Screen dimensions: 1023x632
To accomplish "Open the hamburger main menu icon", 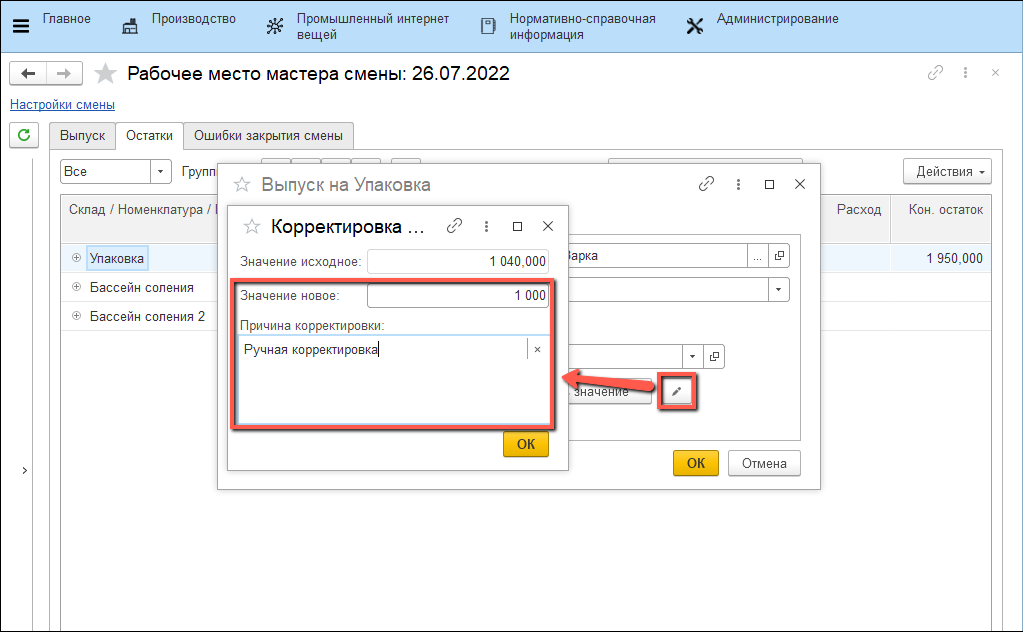I will (21, 26).
